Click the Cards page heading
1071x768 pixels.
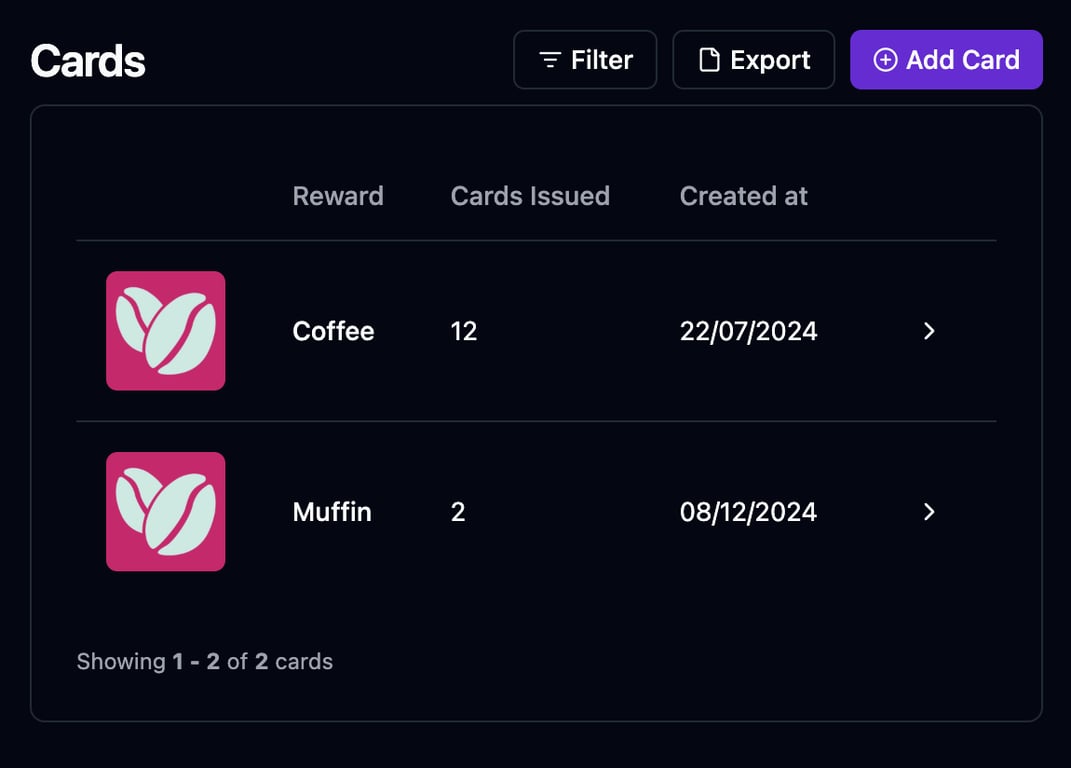(88, 61)
